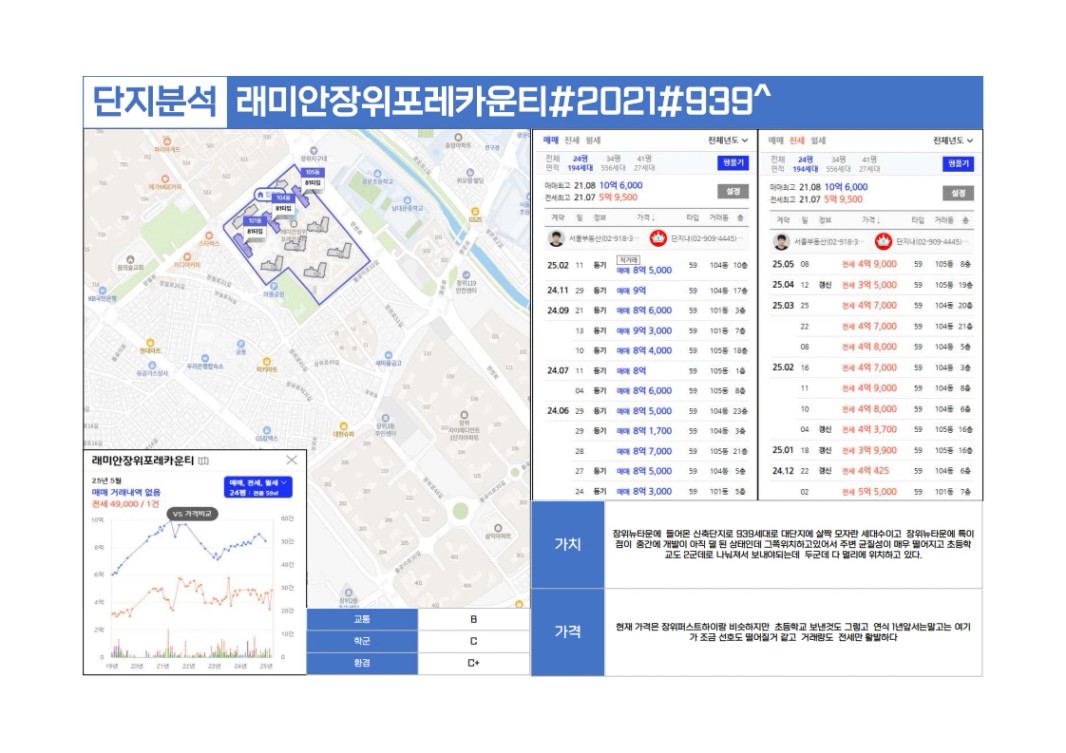1066x753 pixels.
Task: Click gray 설정 button in right panel
Action: (958, 194)
